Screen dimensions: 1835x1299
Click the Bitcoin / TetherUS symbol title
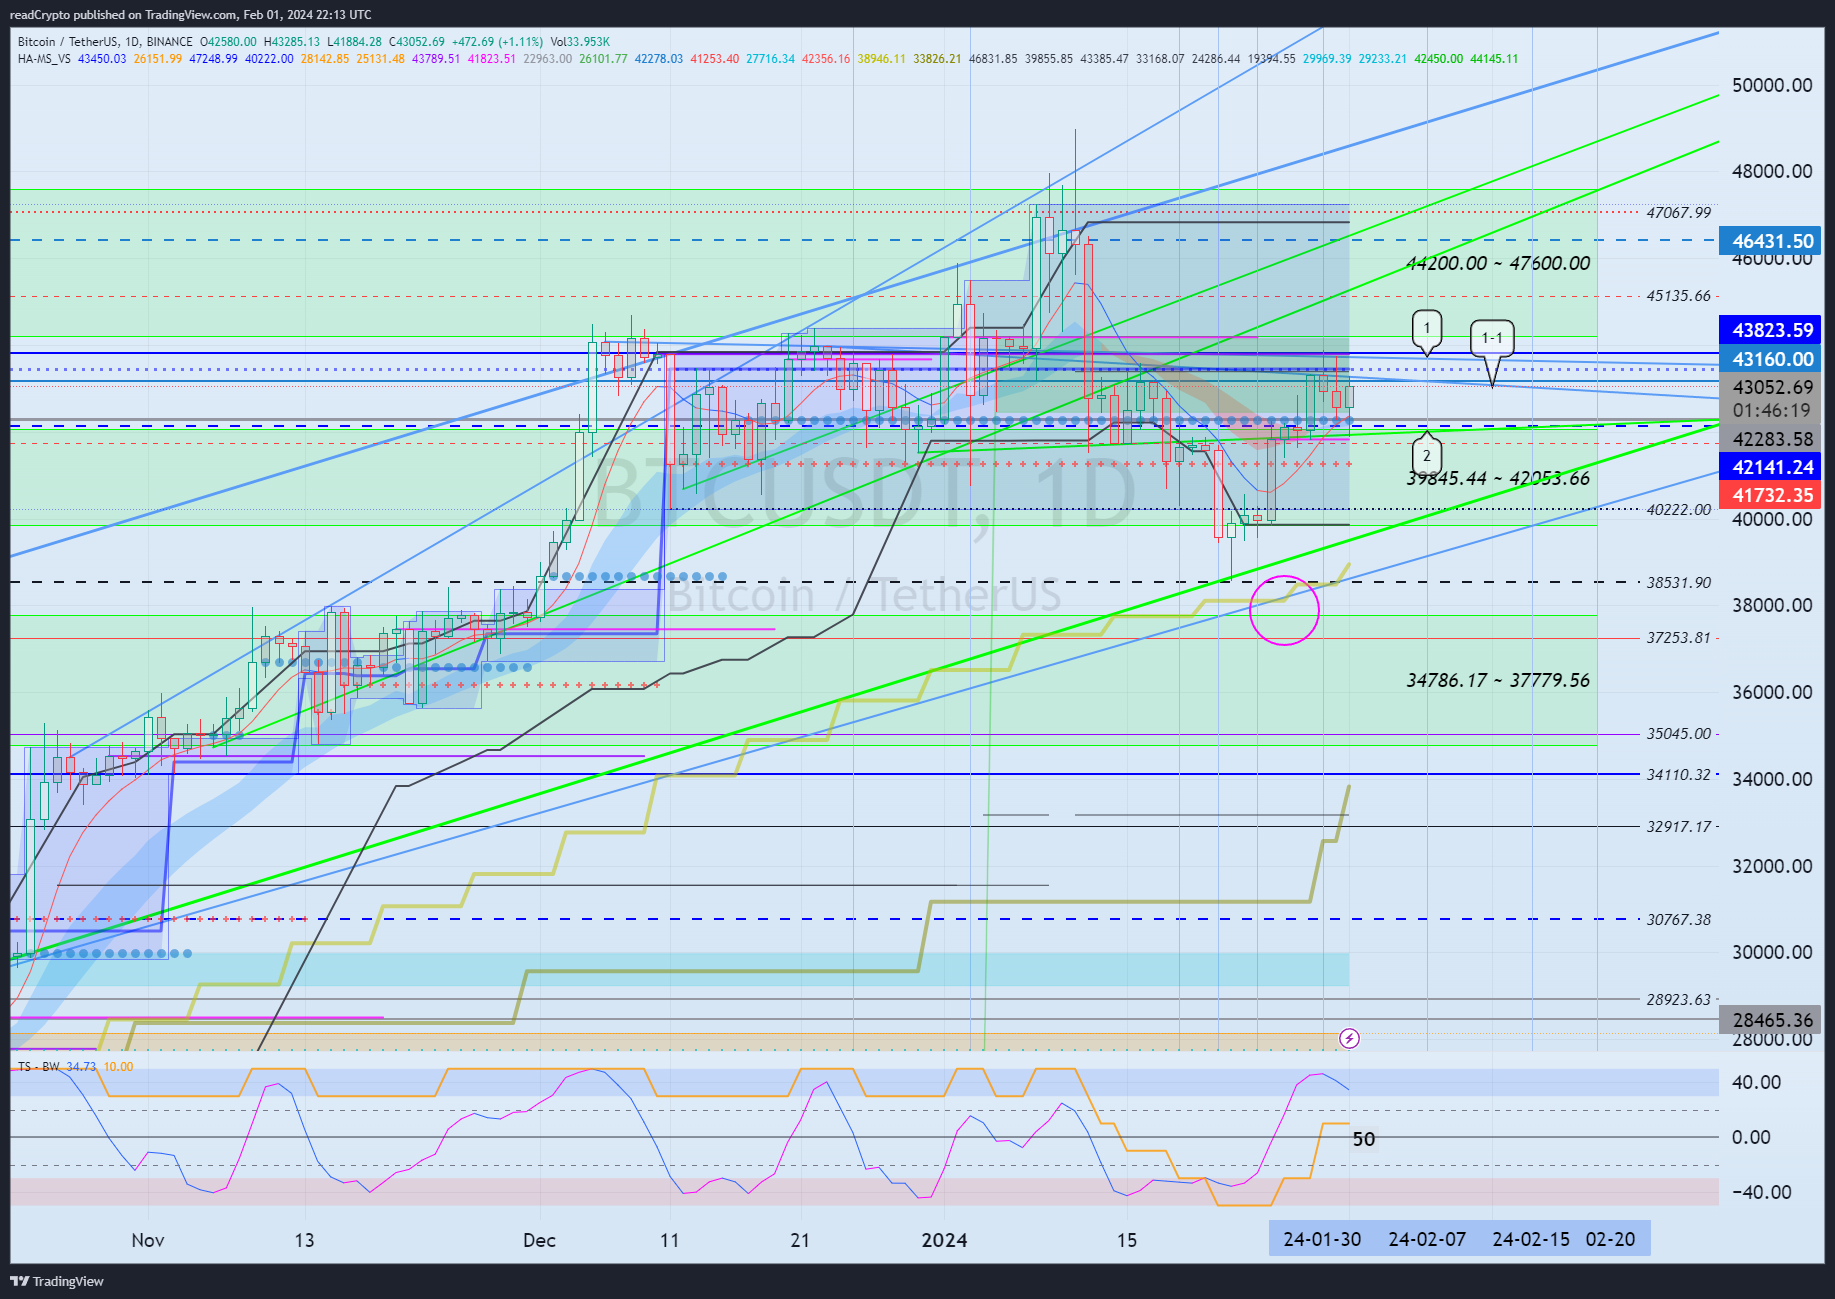pos(66,42)
